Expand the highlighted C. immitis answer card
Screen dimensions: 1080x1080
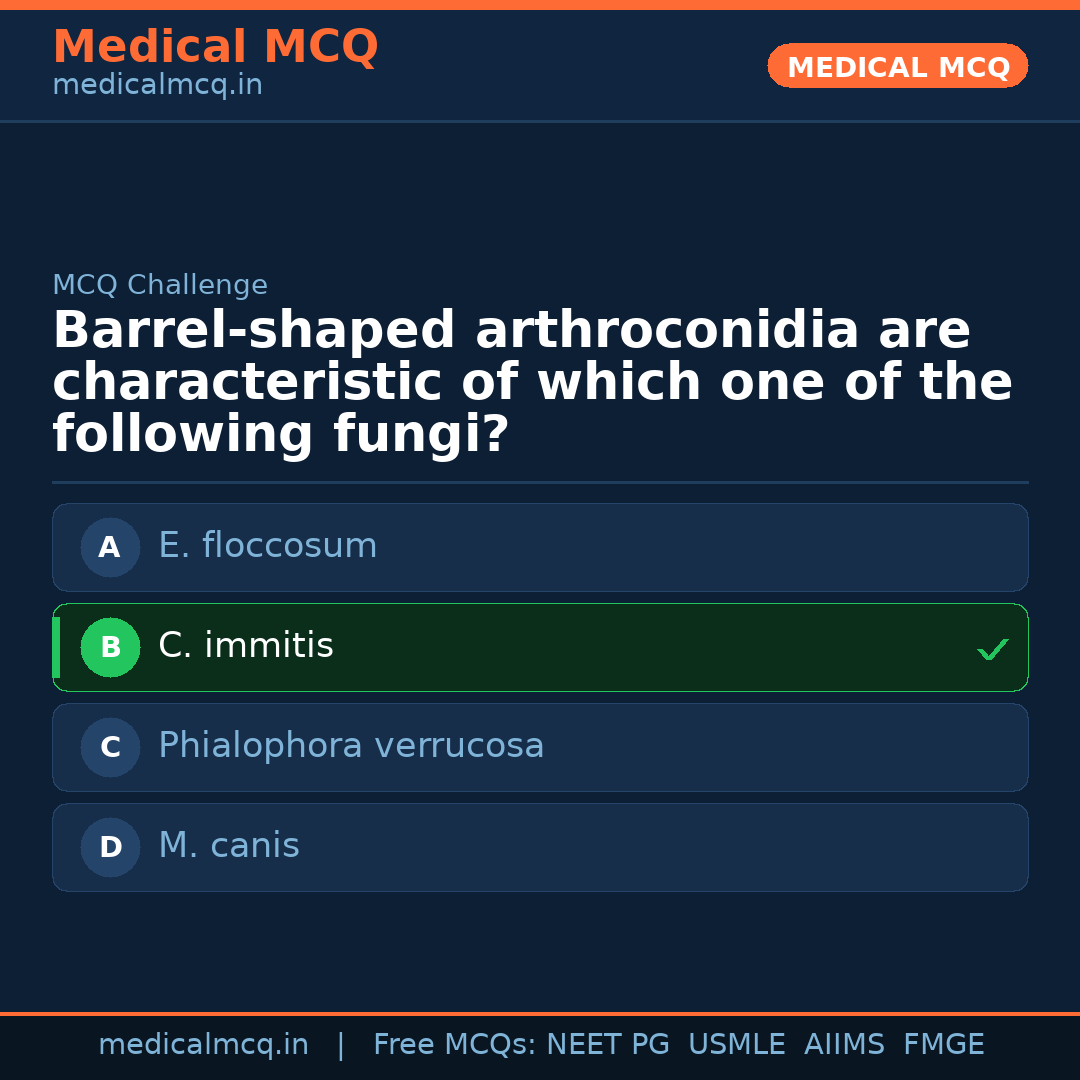click(540, 647)
